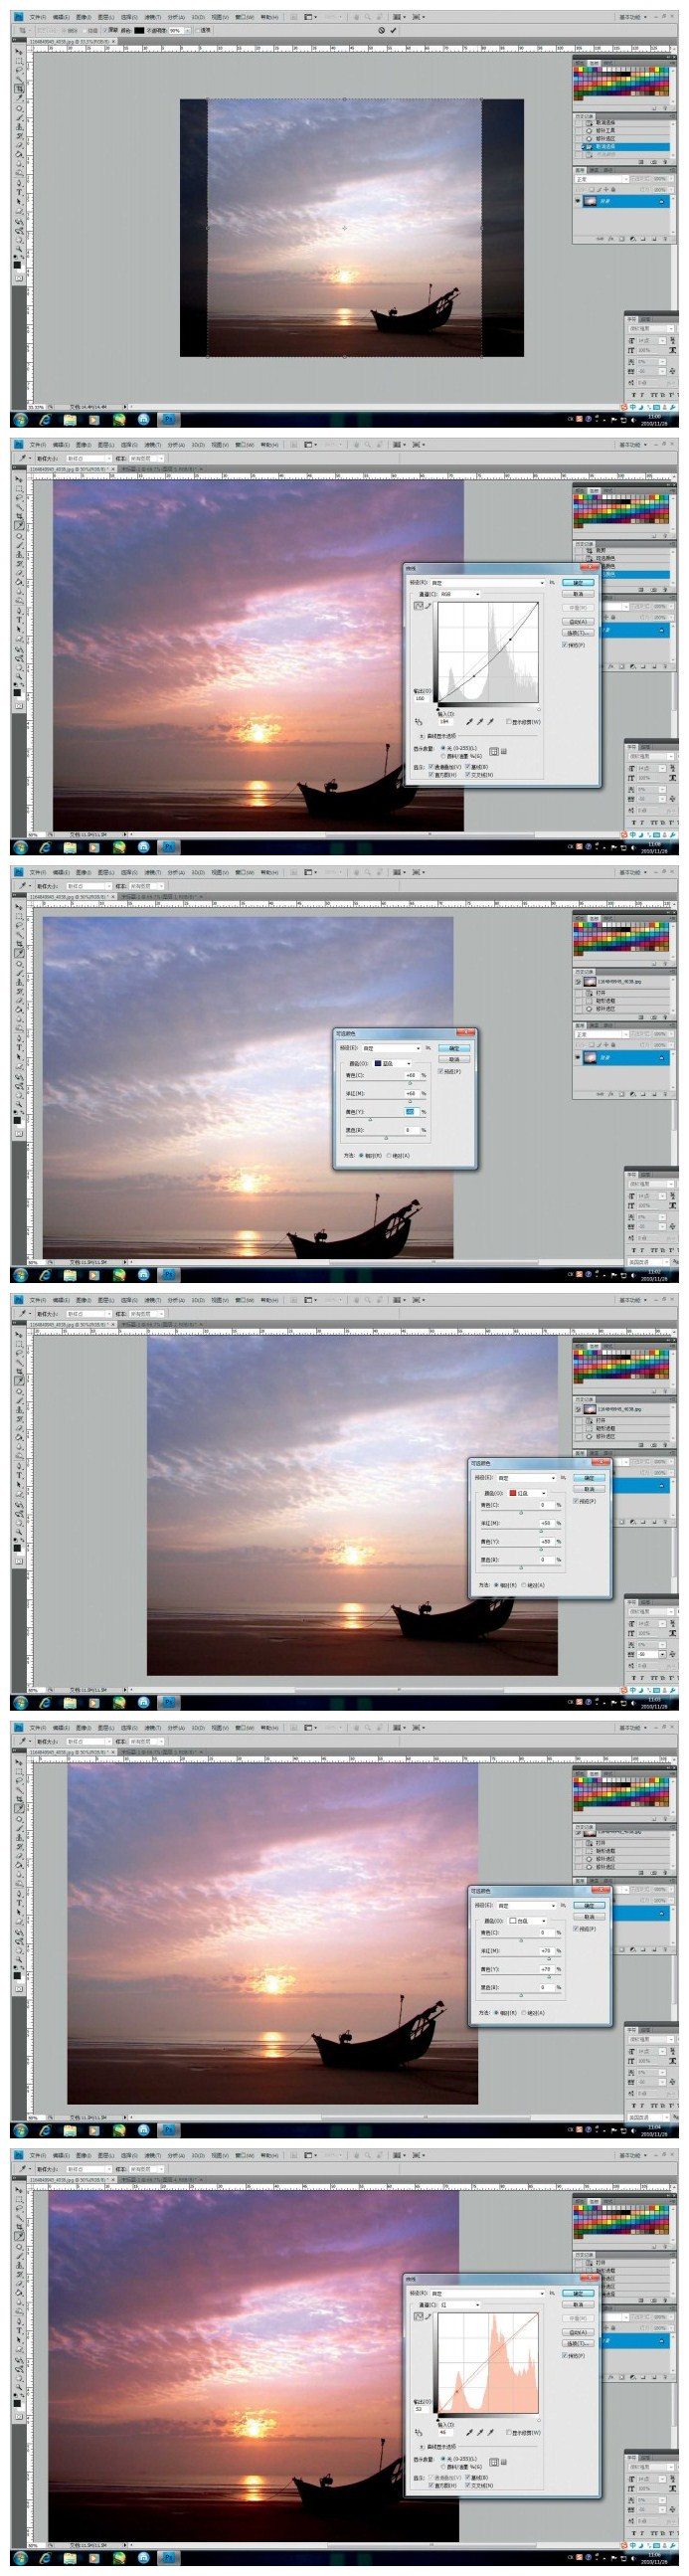Click the +50 黄色 field in 红色 dialog
The width and height of the screenshot is (689, 2576).
coord(548,1541)
